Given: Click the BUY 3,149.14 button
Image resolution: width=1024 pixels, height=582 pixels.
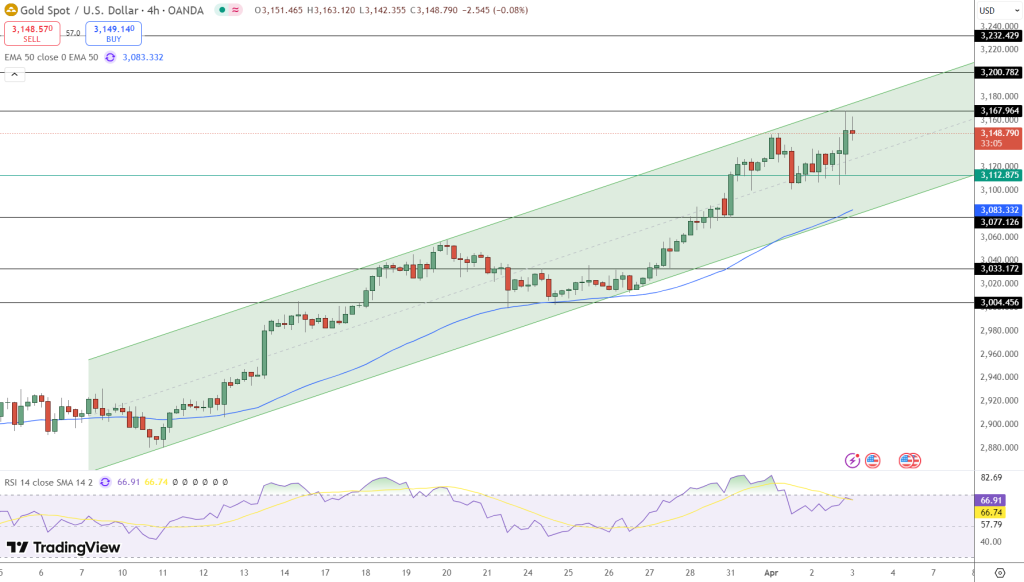Looking at the screenshot, I should click(x=114, y=33).
